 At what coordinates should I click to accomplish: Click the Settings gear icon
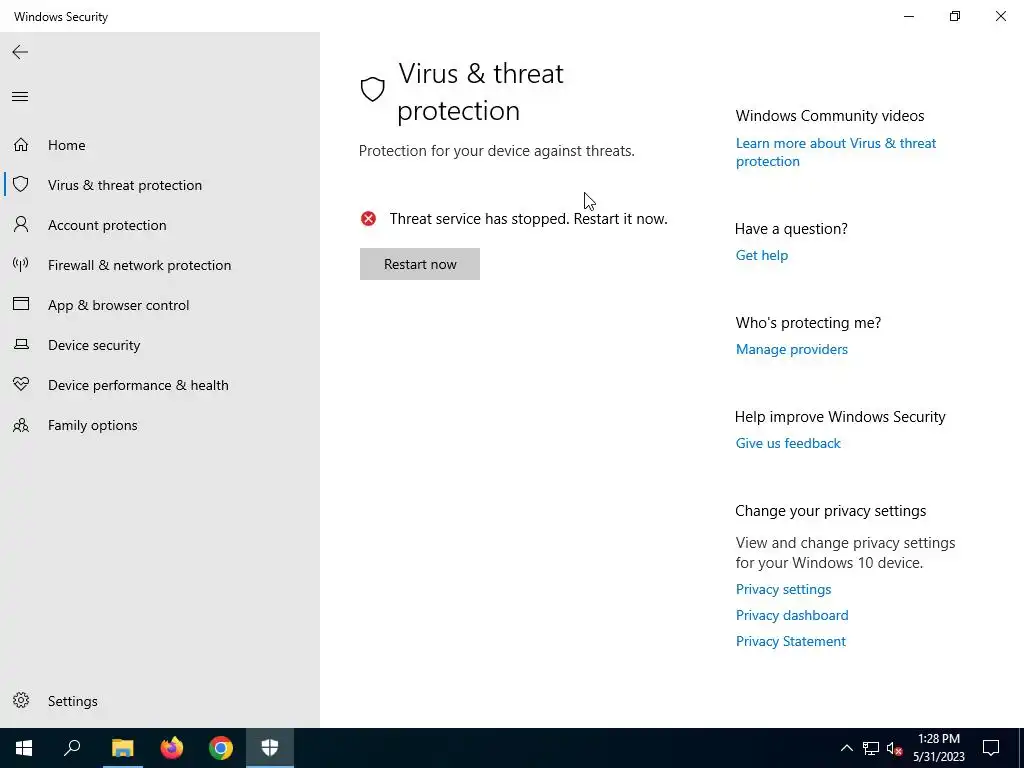point(21,700)
